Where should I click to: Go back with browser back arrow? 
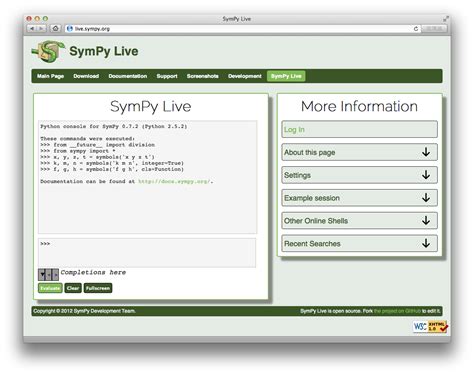point(32,29)
